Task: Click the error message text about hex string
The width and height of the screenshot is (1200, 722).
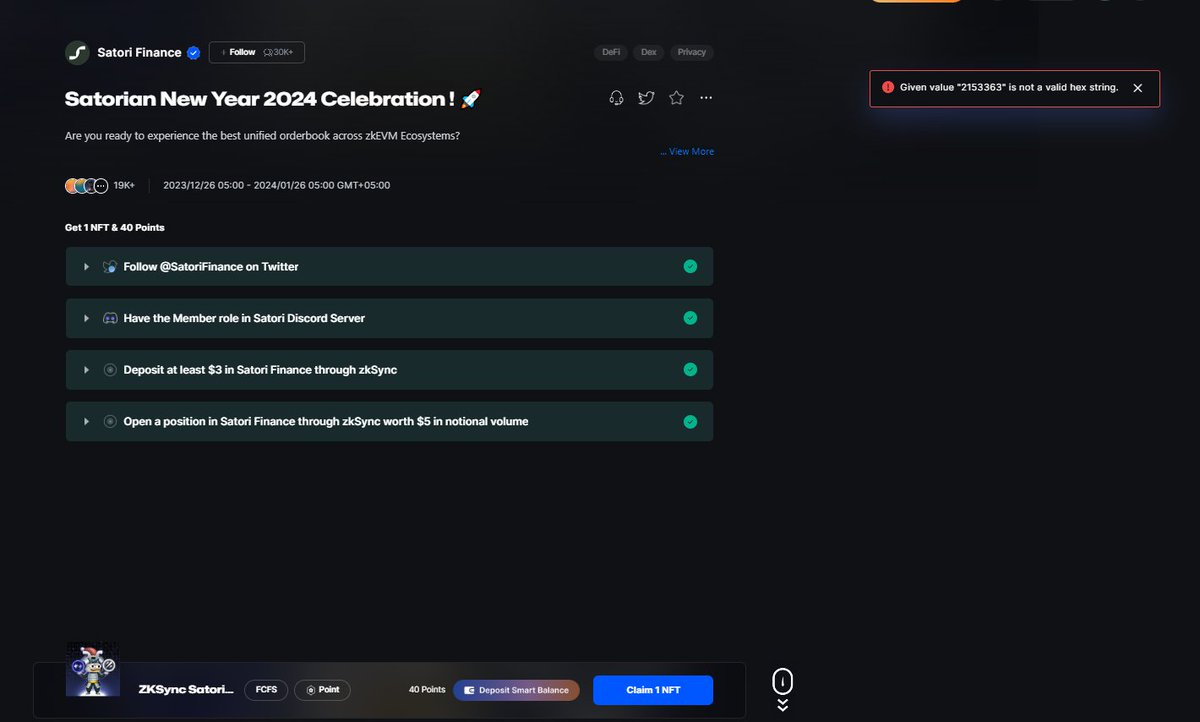Action: pyautogui.click(x=1009, y=88)
